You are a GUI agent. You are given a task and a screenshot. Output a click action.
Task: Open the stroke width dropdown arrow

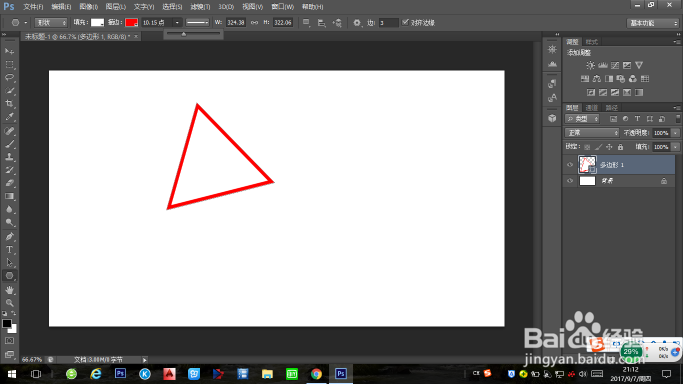(x=177, y=23)
